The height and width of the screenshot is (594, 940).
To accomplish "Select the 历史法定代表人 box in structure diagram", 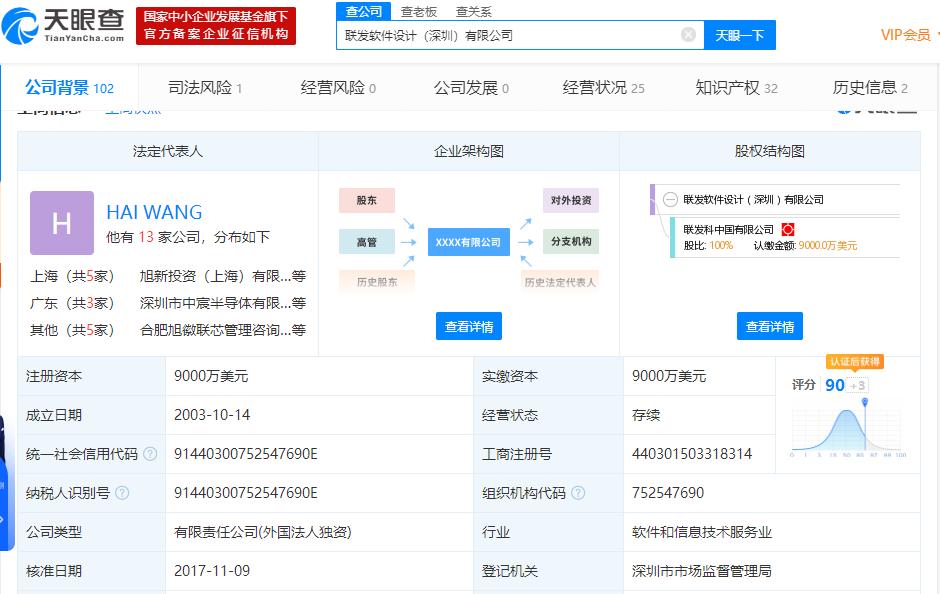I will (560, 282).
